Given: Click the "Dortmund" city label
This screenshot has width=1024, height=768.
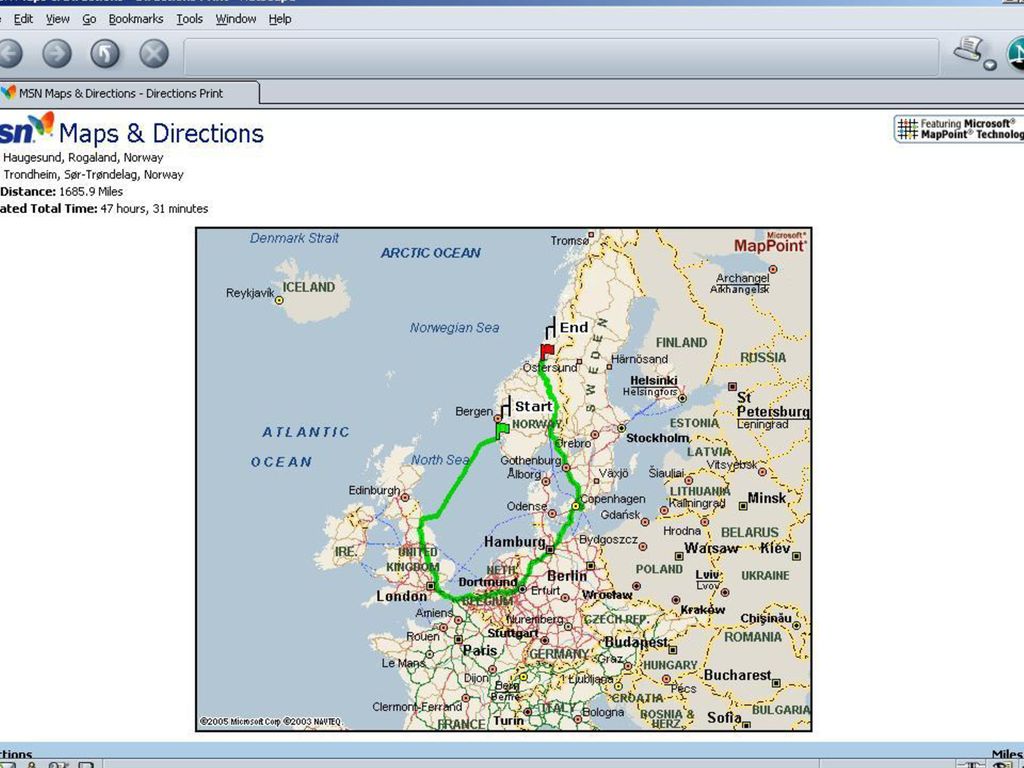Looking at the screenshot, I should 488,582.
